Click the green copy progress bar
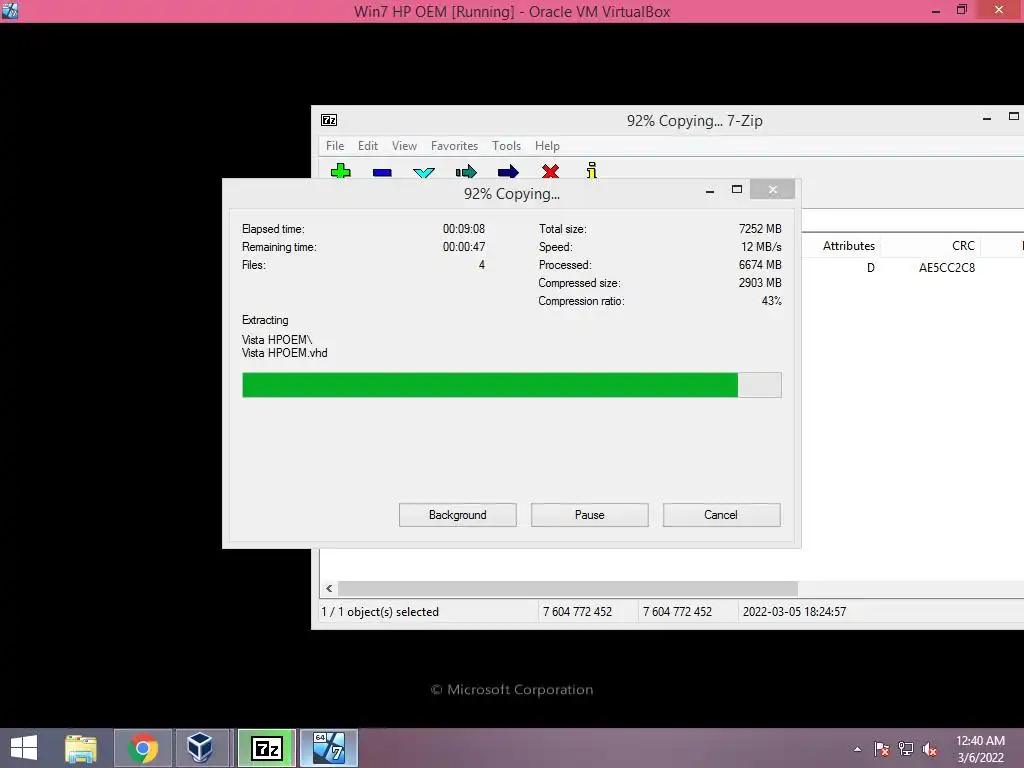Image resolution: width=1024 pixels, height=768 pixels. [x=511, y=385]
